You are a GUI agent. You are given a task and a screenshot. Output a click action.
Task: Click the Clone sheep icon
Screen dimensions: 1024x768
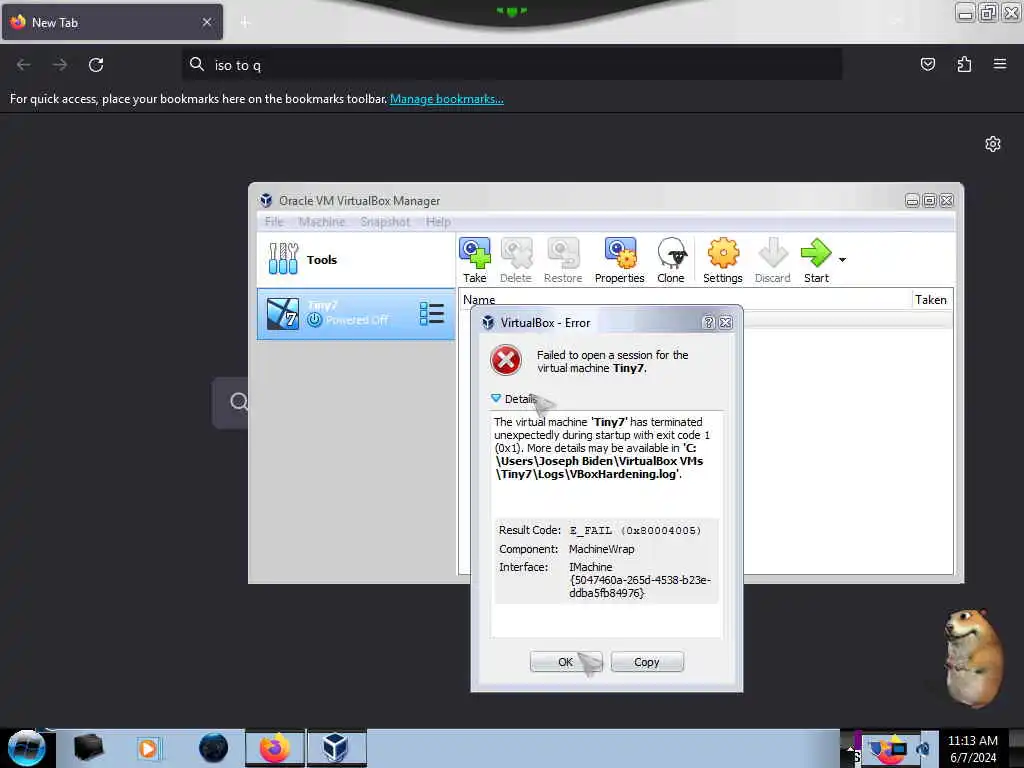click(671, 260)
